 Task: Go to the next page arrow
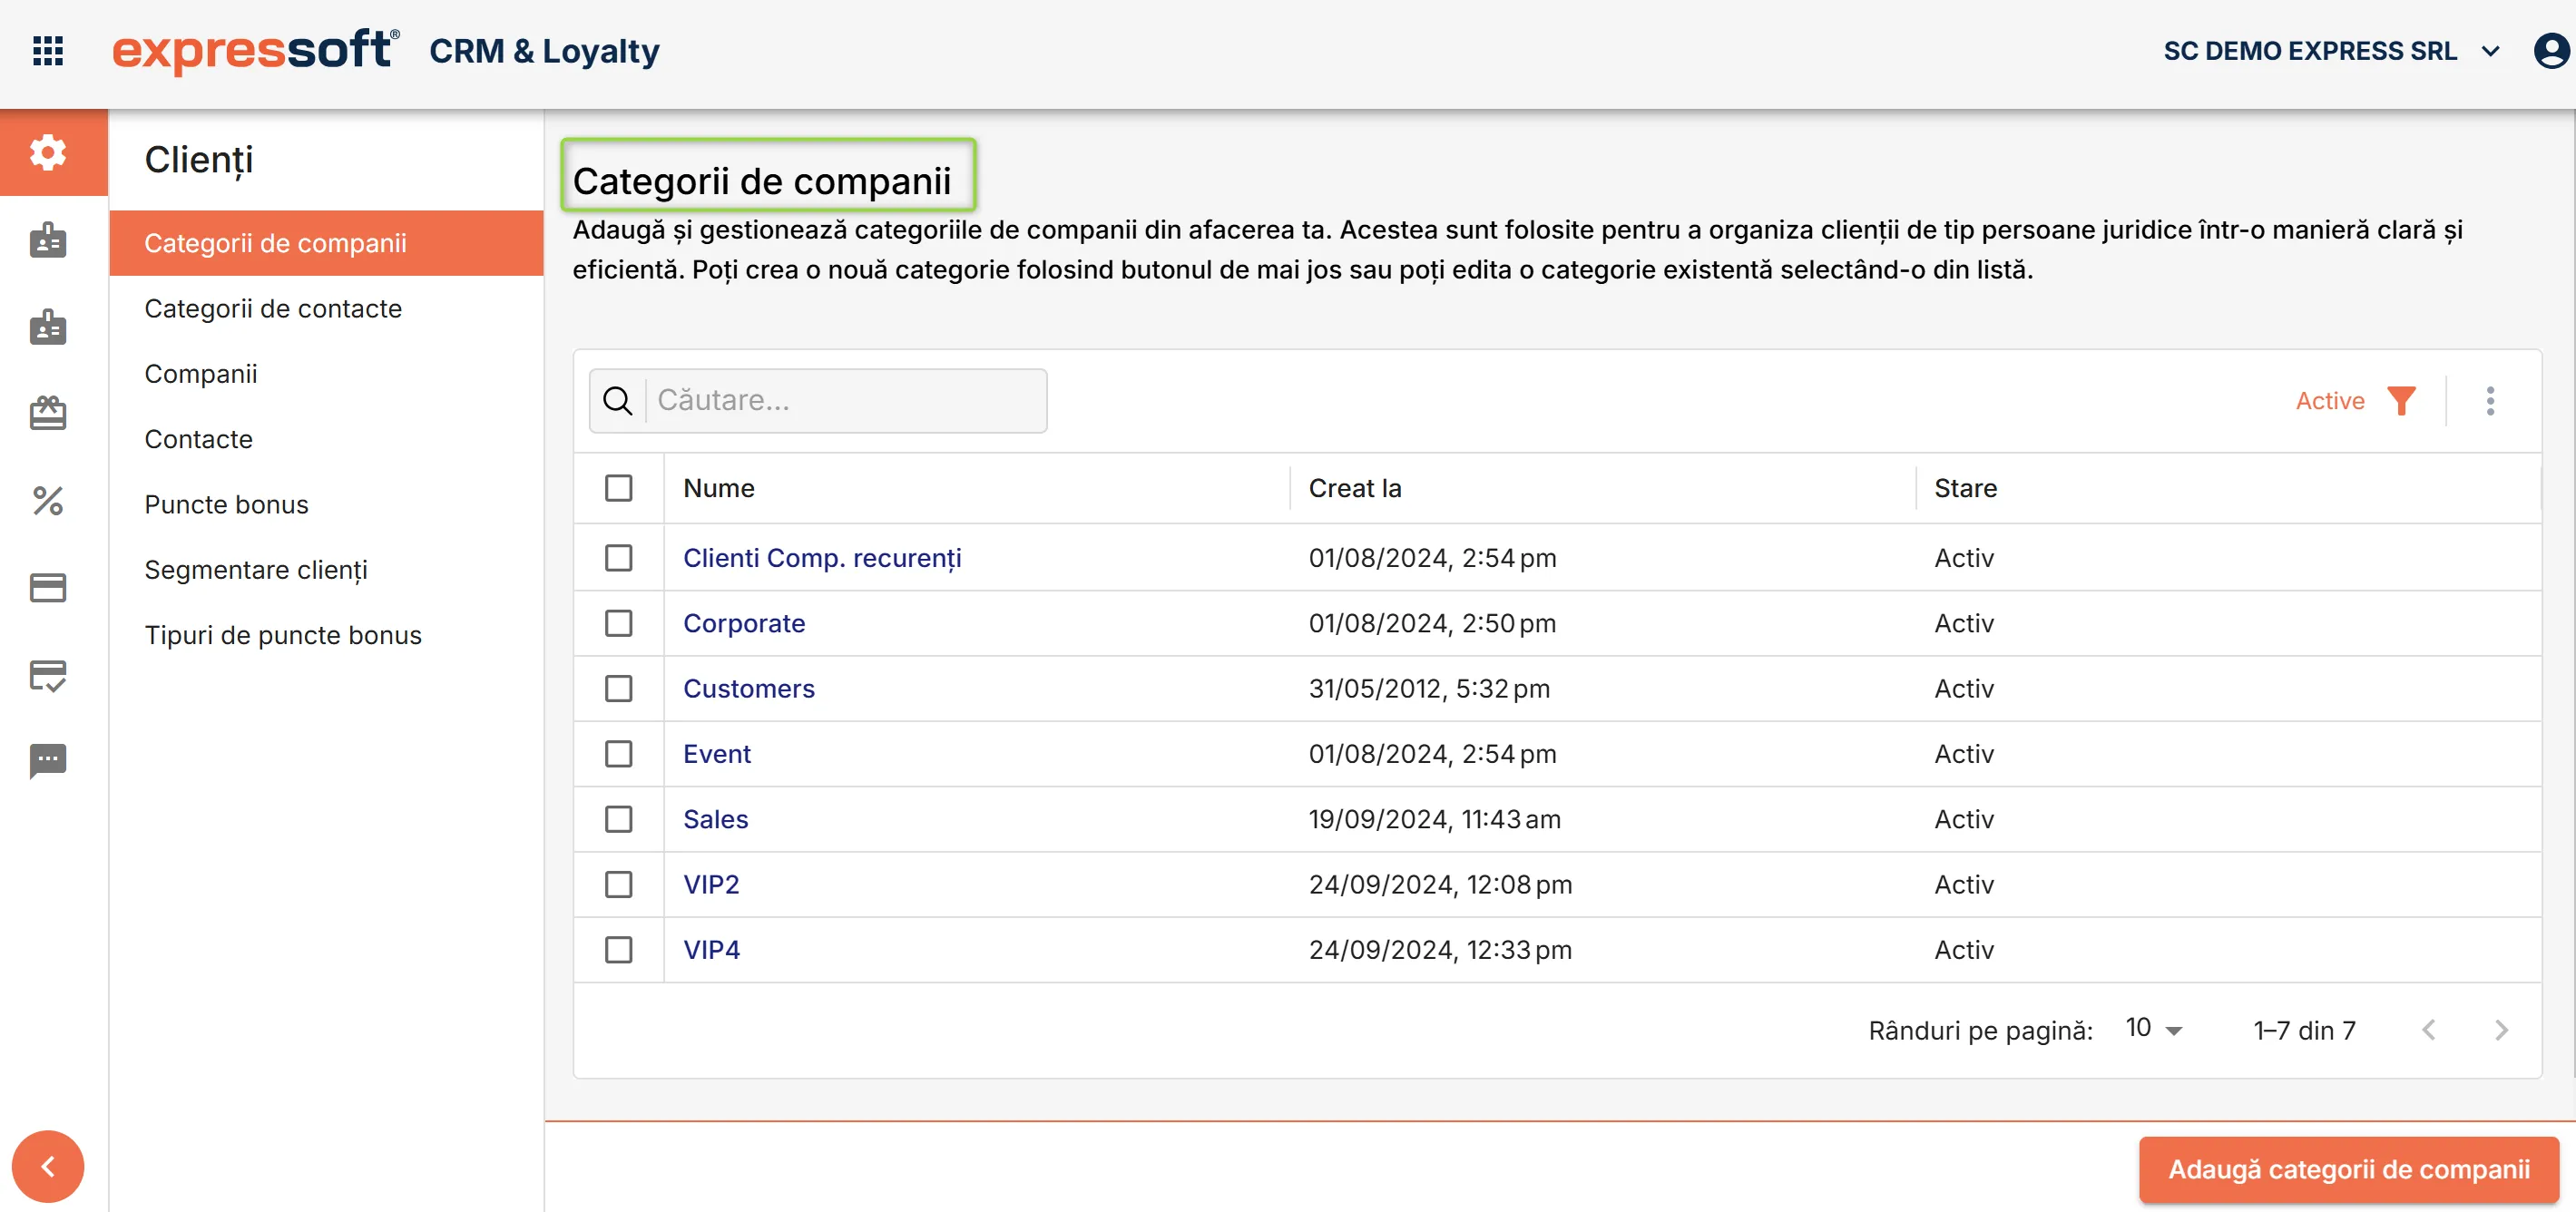pyautogui.click(x=2501, y=1030)
